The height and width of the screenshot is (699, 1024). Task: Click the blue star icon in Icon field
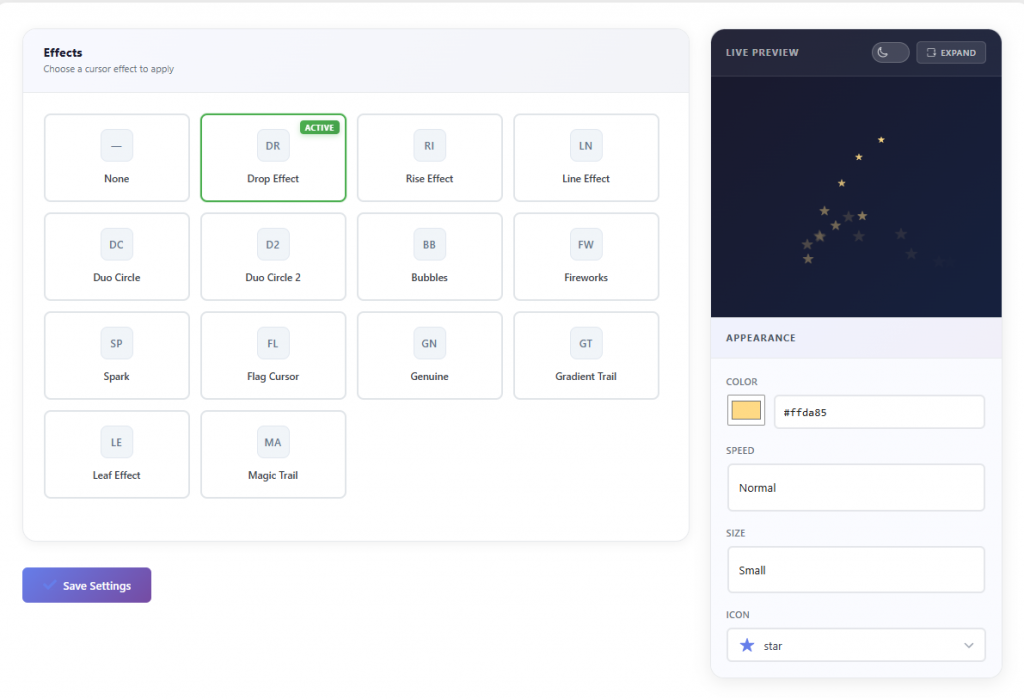coord(747,645)
